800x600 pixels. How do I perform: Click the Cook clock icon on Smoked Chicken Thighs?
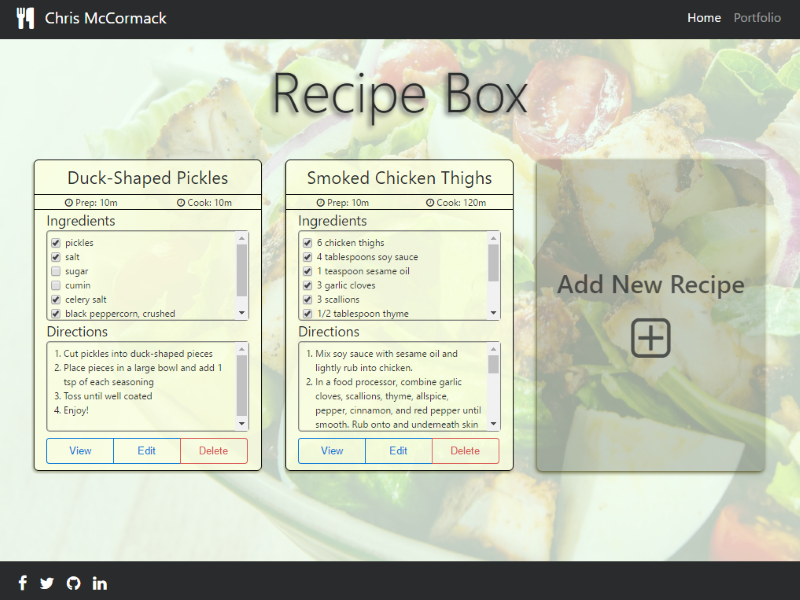[430, 203]
